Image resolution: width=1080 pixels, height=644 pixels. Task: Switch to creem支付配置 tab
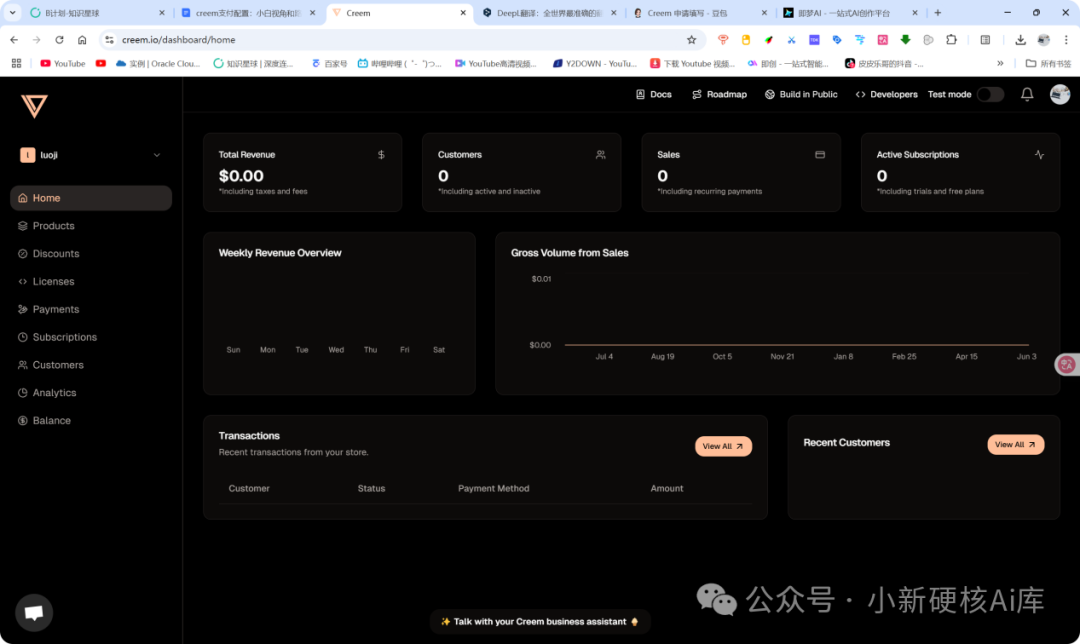tap(248, 13)
